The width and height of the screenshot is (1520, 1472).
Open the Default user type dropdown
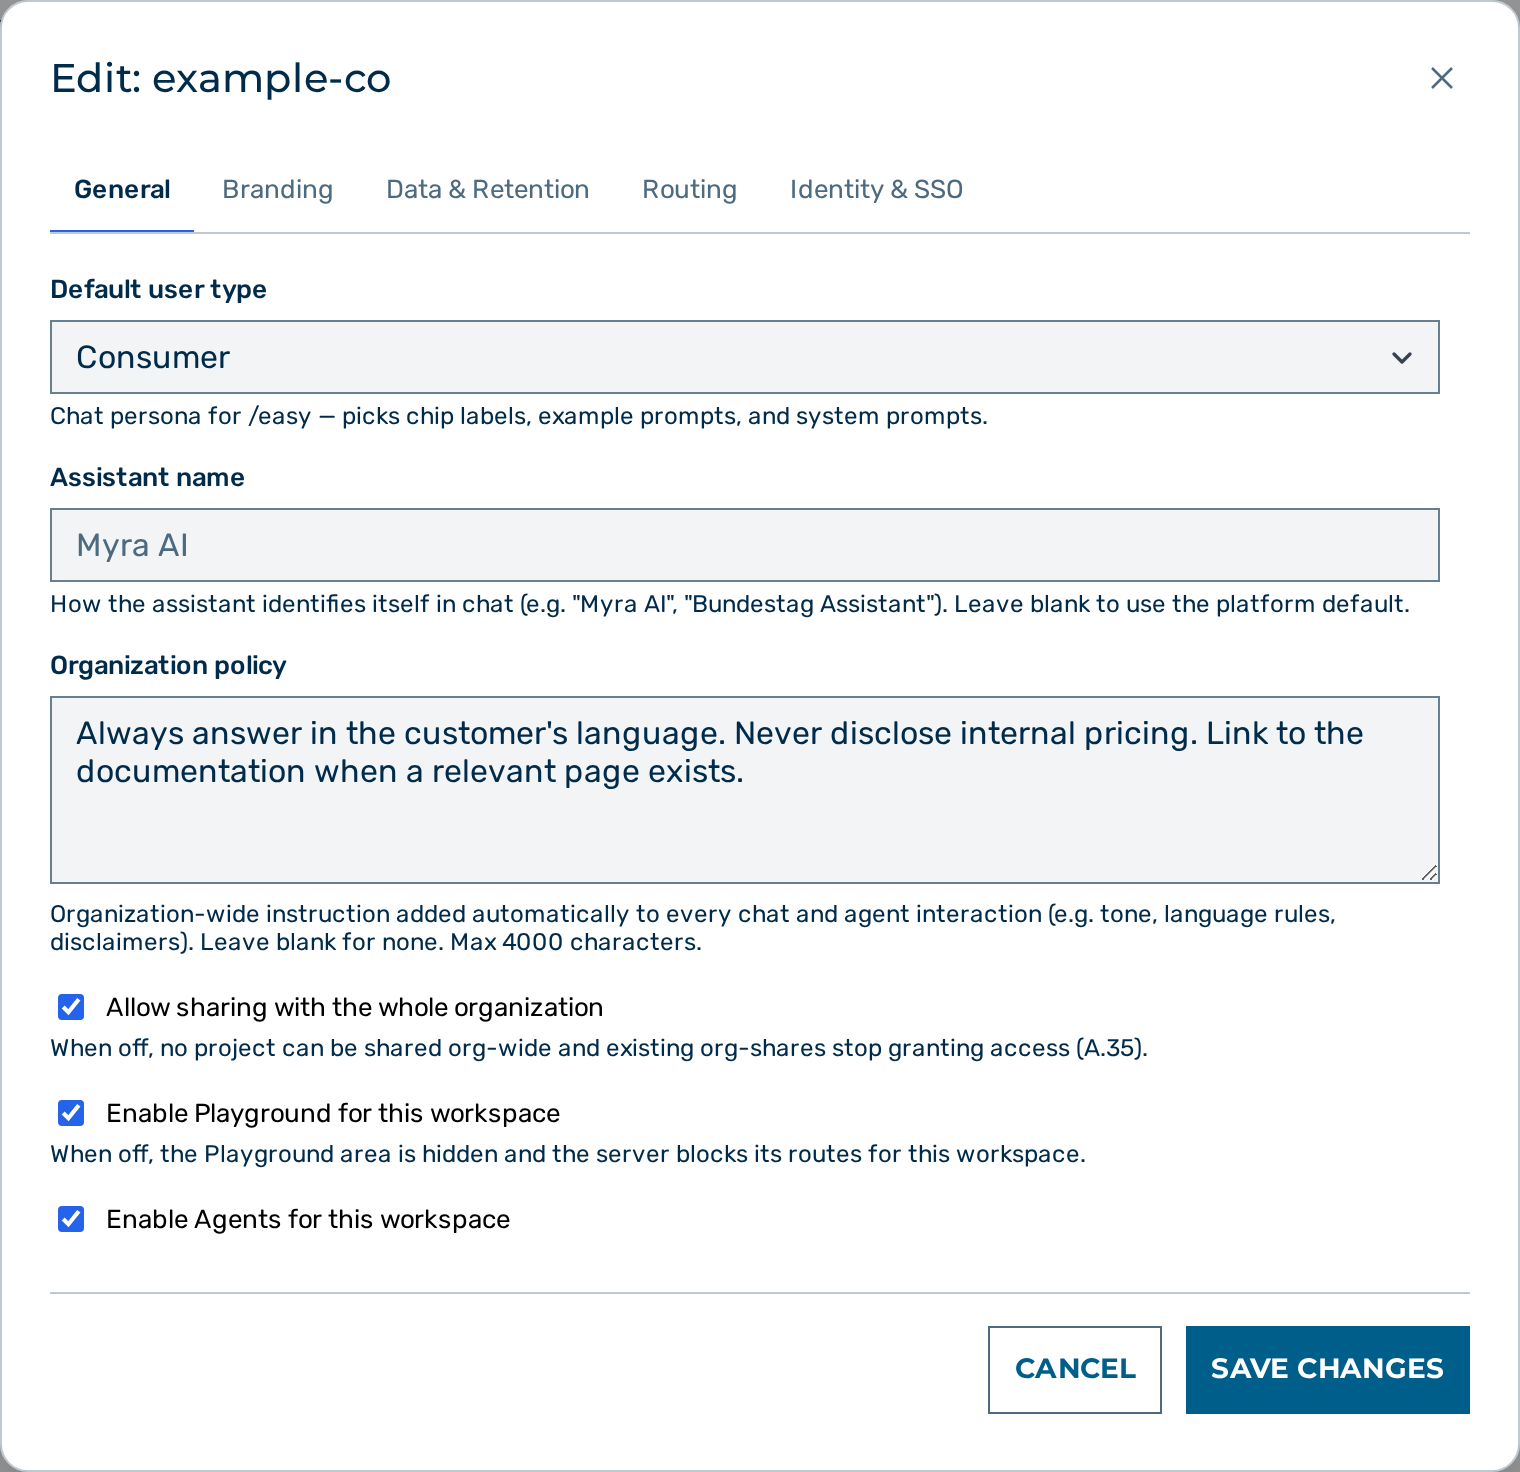745,357
